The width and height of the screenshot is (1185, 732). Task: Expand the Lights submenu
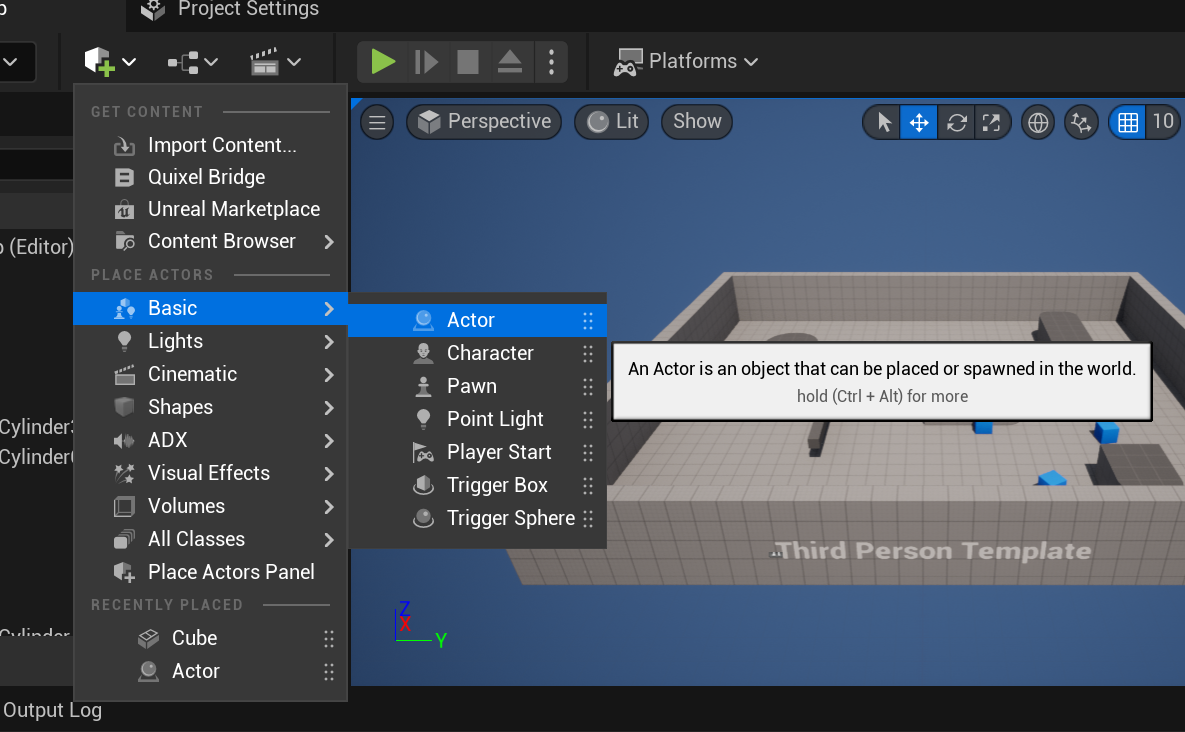coord(210,341)
